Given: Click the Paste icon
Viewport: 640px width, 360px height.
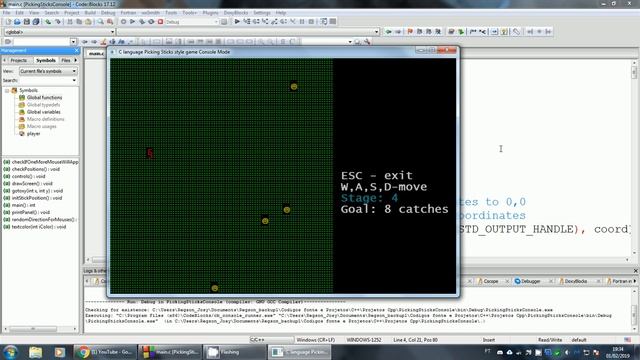Looking at the screenshot, I should (88, 22).
